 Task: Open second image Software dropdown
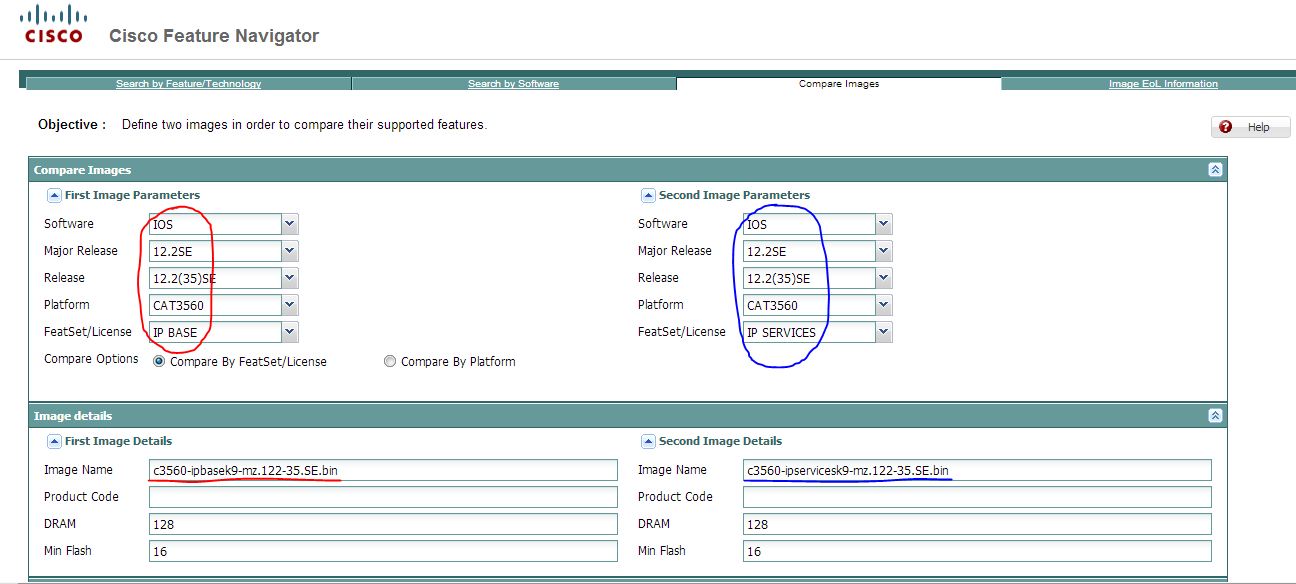tap(883, 224)
